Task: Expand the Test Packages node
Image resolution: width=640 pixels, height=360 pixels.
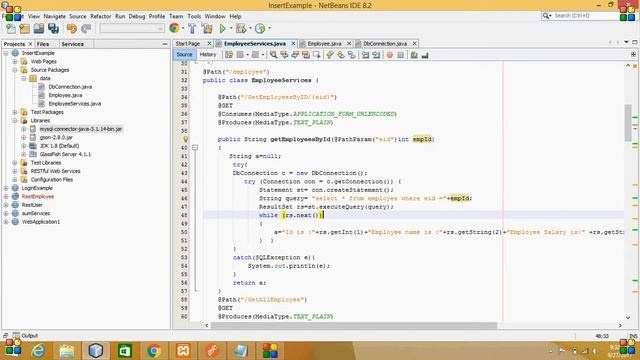Action: pyautogui.click(x=15, y=112)
